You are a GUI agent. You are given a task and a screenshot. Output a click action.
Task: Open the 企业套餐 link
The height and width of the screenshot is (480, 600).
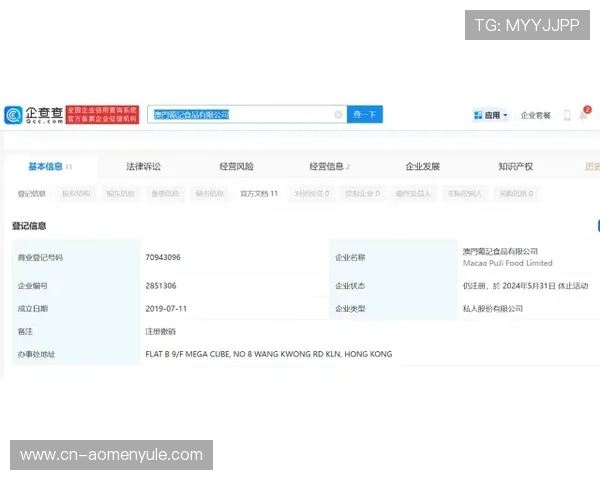pyautogui.click(x=535, y=115)
